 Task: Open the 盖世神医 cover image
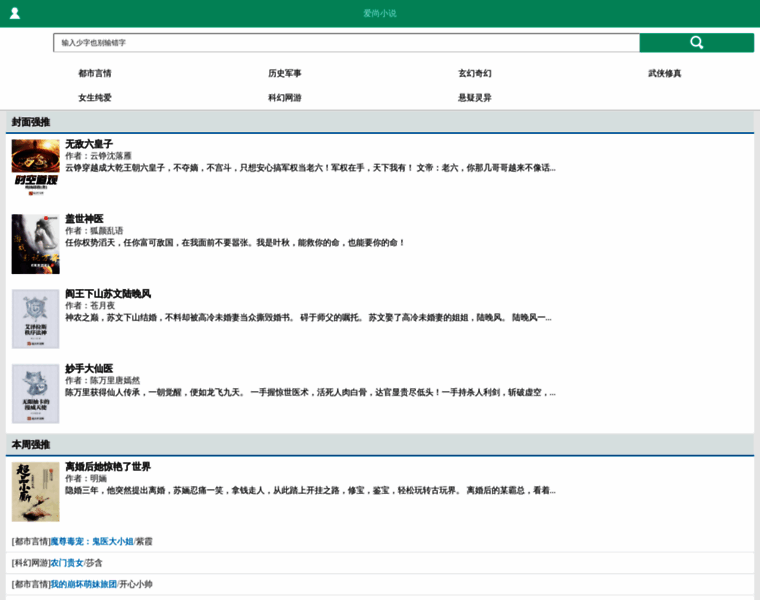point(36,244)
